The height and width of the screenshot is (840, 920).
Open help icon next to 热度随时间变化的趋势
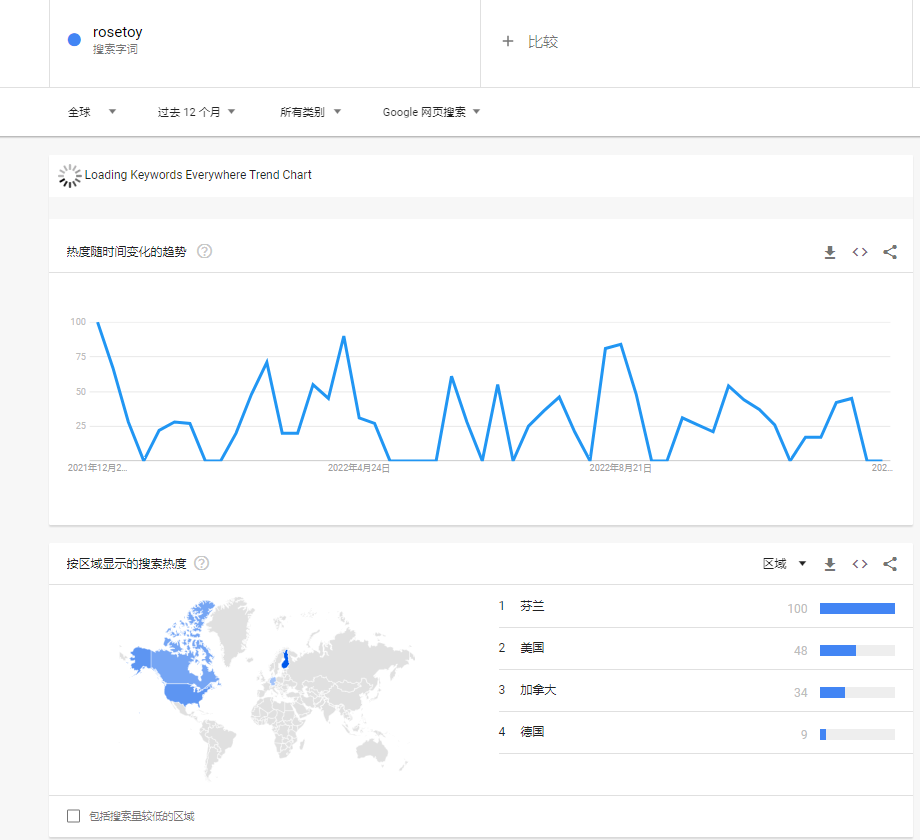(x=204, y=251)
